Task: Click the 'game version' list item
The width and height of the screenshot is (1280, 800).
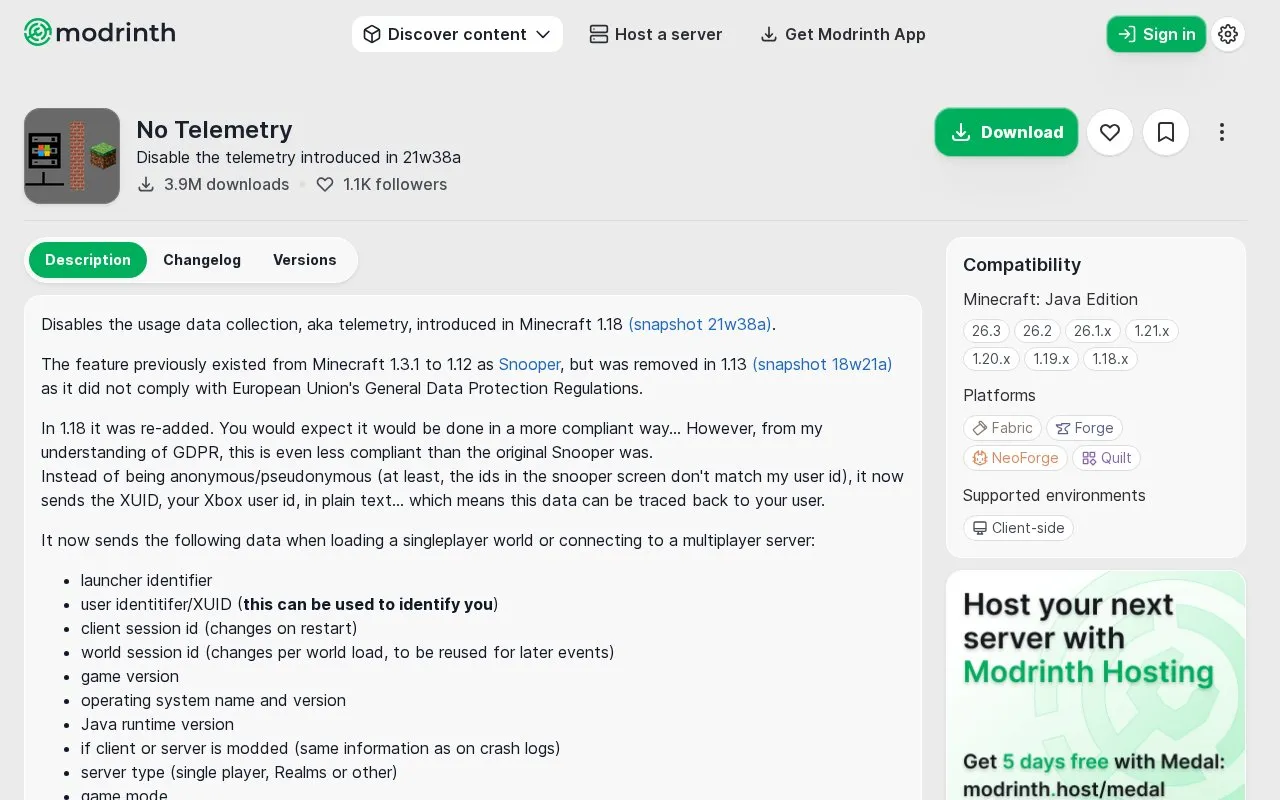Action: [130, 676]
